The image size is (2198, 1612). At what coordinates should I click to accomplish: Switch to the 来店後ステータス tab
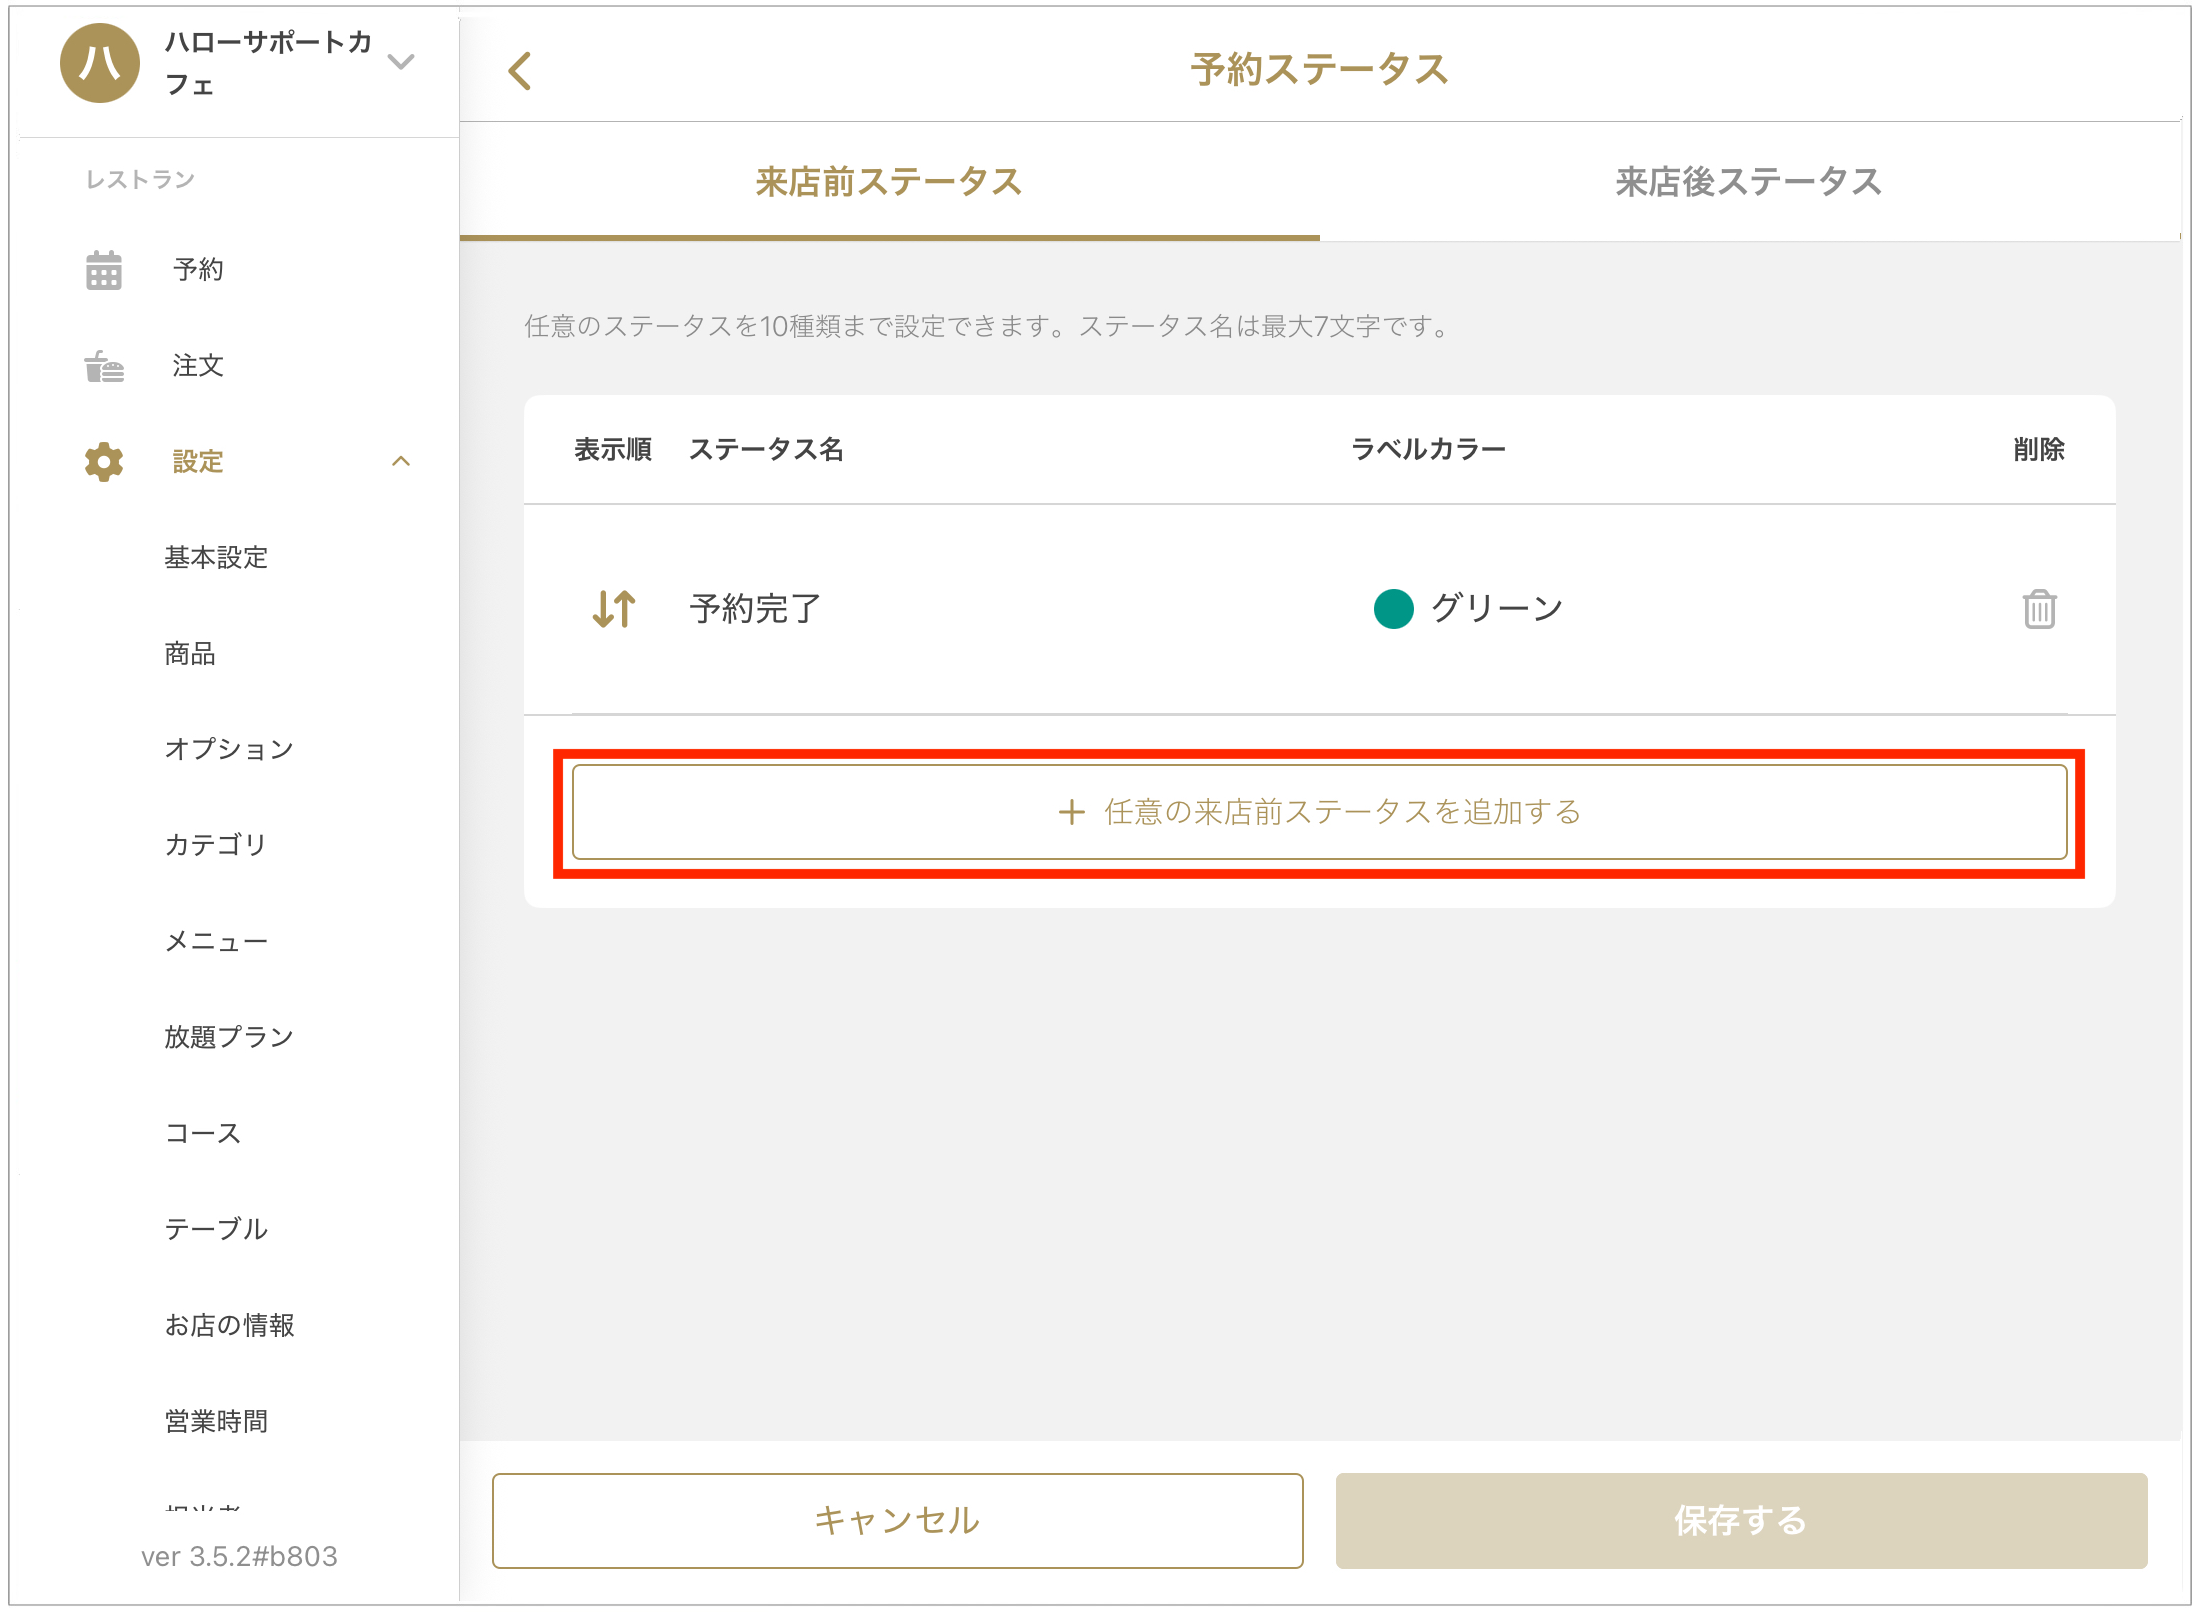[1748, 182]
